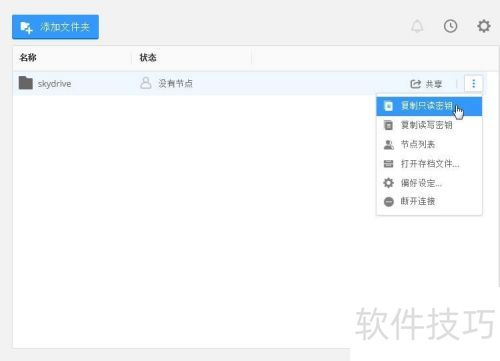This screenshot has width=500, height=361.
Task: Choose 复制只读密钥 from menu
Action: (x=429, y=106)
